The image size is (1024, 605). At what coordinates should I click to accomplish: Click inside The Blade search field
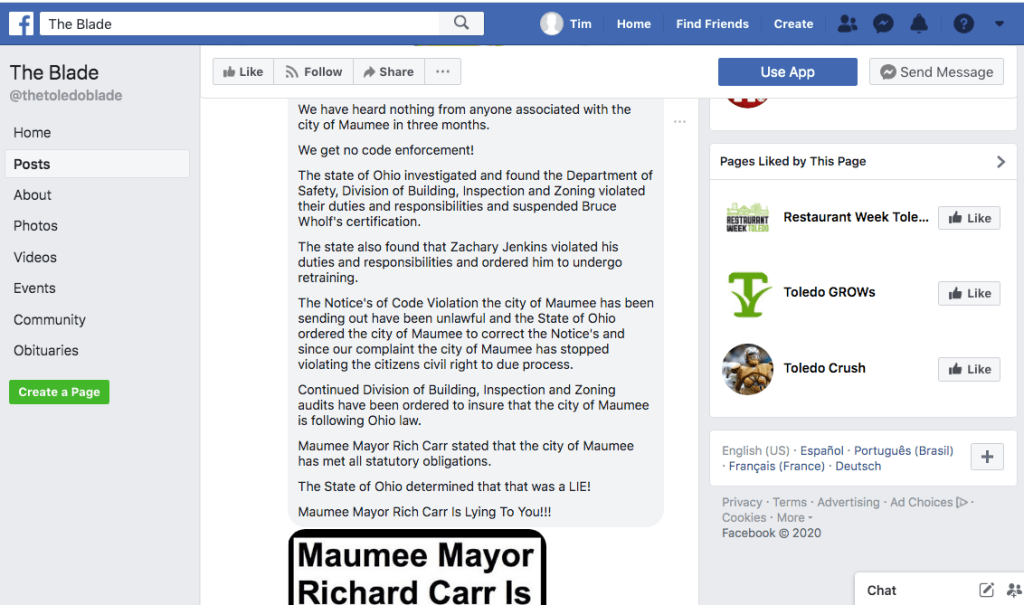(x=240, y=24)
